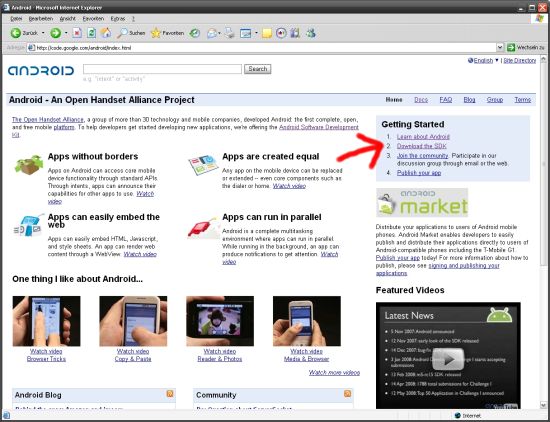Image resolution: width=550 pixels, height=422 pixels.
Task: Click the Search button next to search box
Action: coord(257,69)
